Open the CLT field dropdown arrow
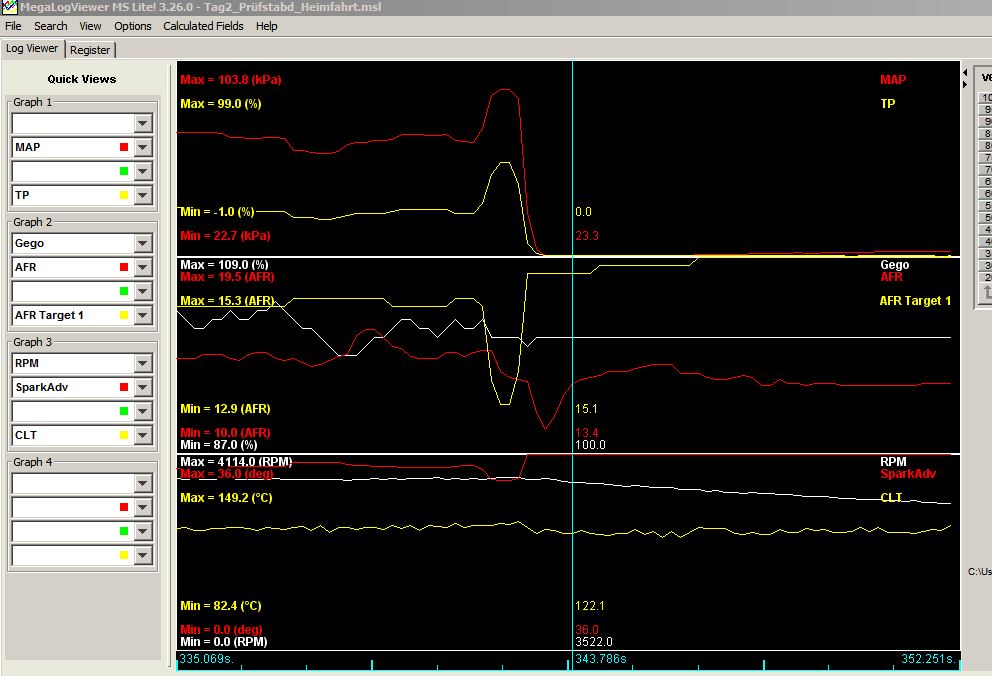Viewport: 992px width, 676px height. pyautogui.click(x=143, y=435)
